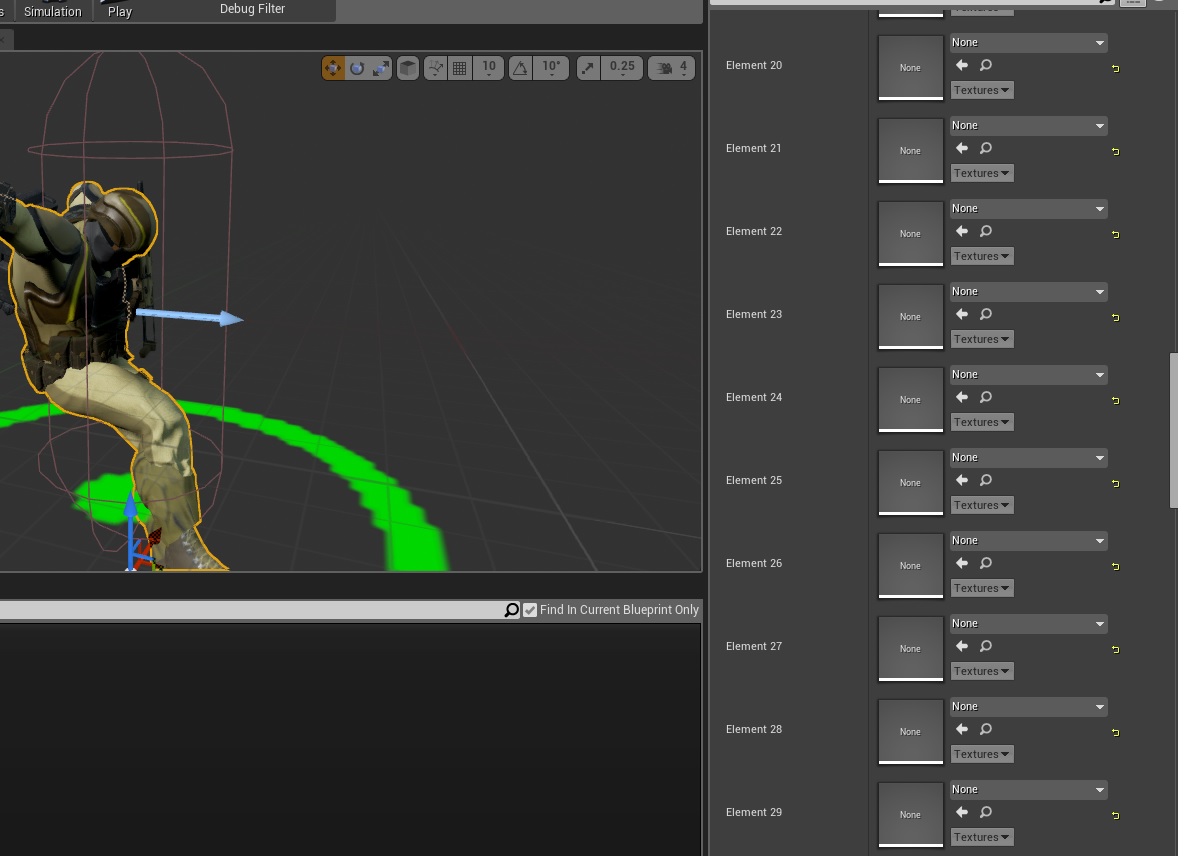The height and width of the screenshot is (856, 1184).
Task: Reset Element 24 to default value
Action: coord(1115,401)
